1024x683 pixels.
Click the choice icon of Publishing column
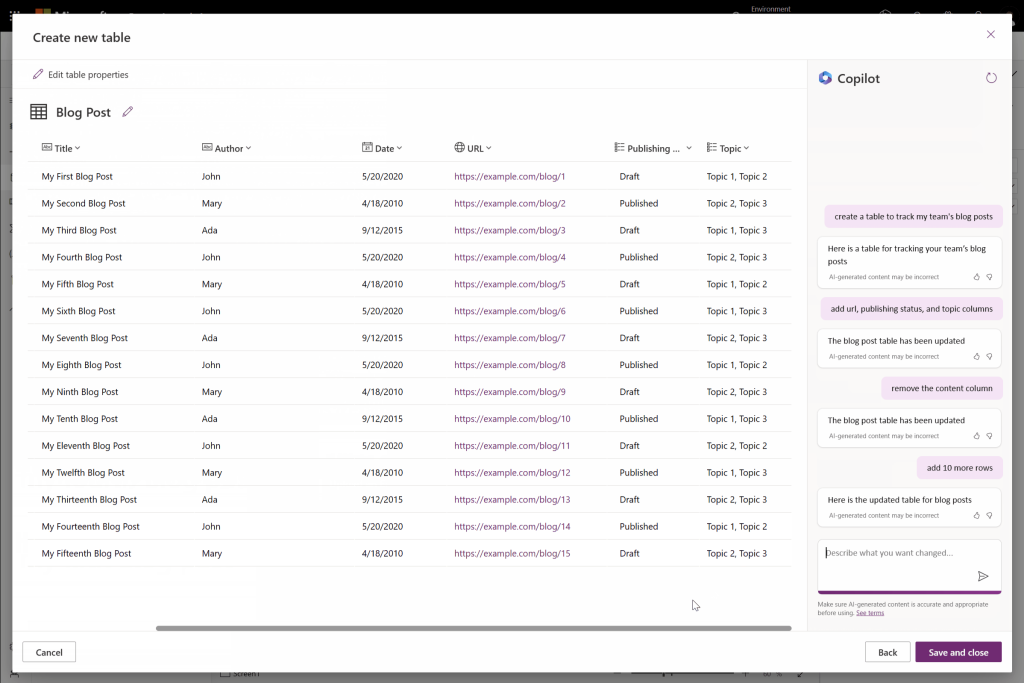[619, 148]
